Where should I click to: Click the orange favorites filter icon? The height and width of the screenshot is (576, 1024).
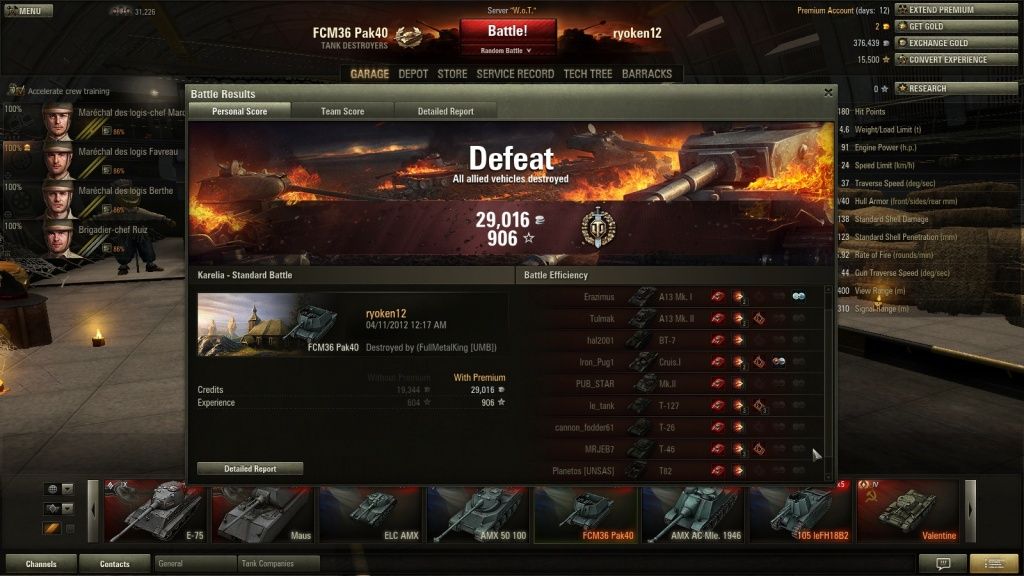(x=52, y=528)
